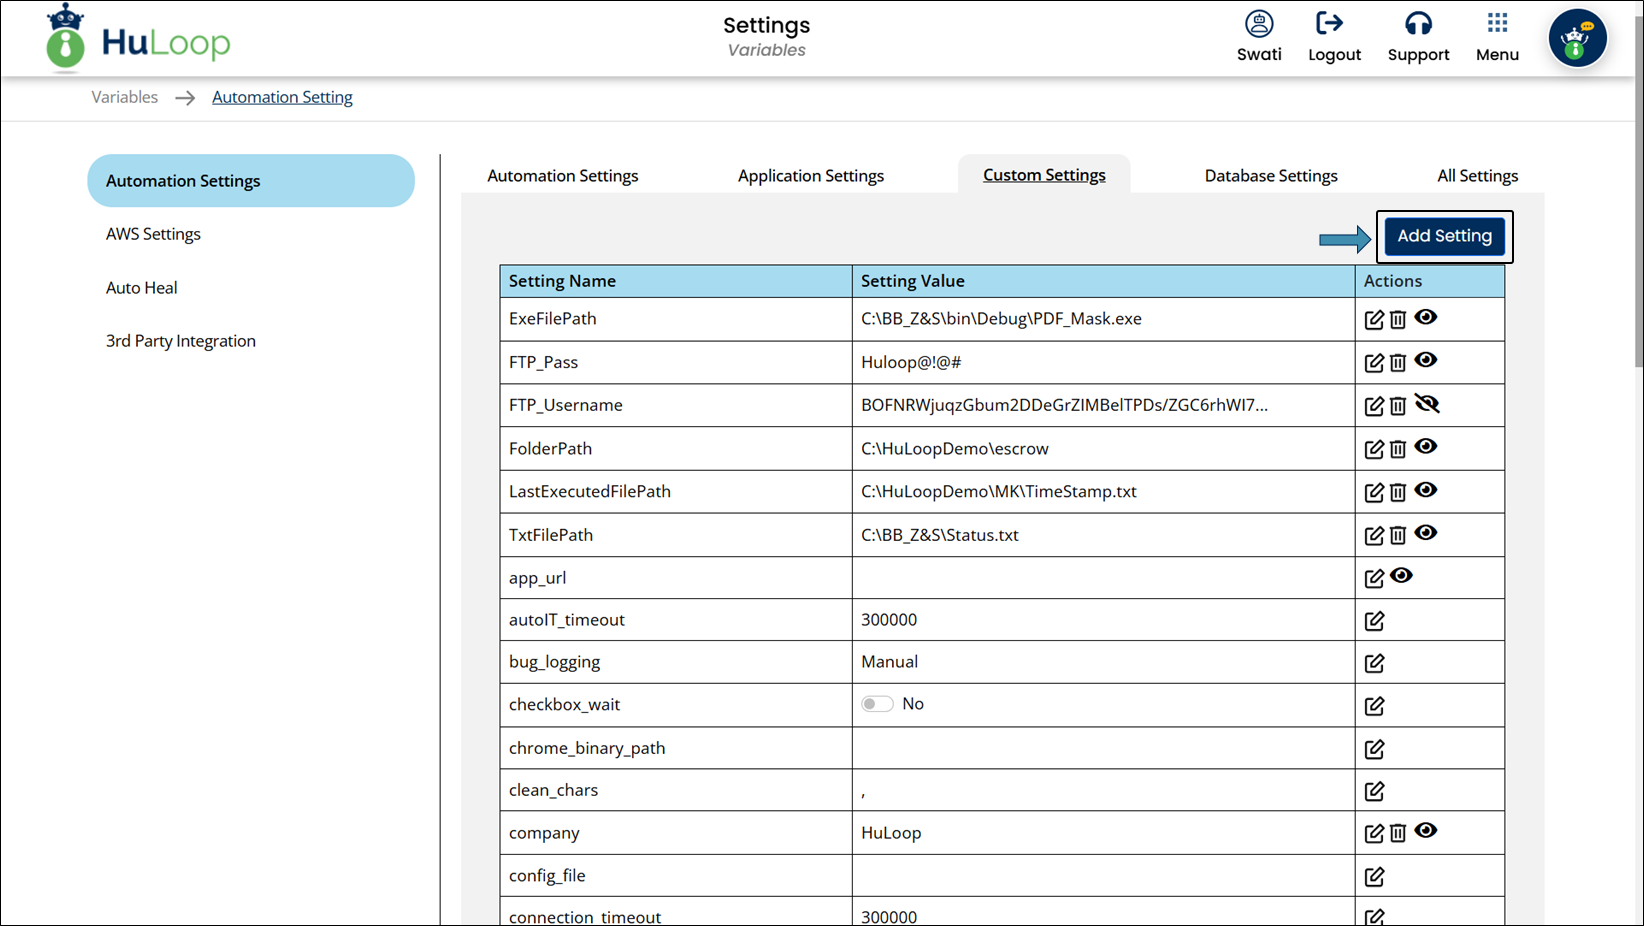Viewport: 1644px width, 926px height.
Task: Edit the company setting
Action: 1374,833
